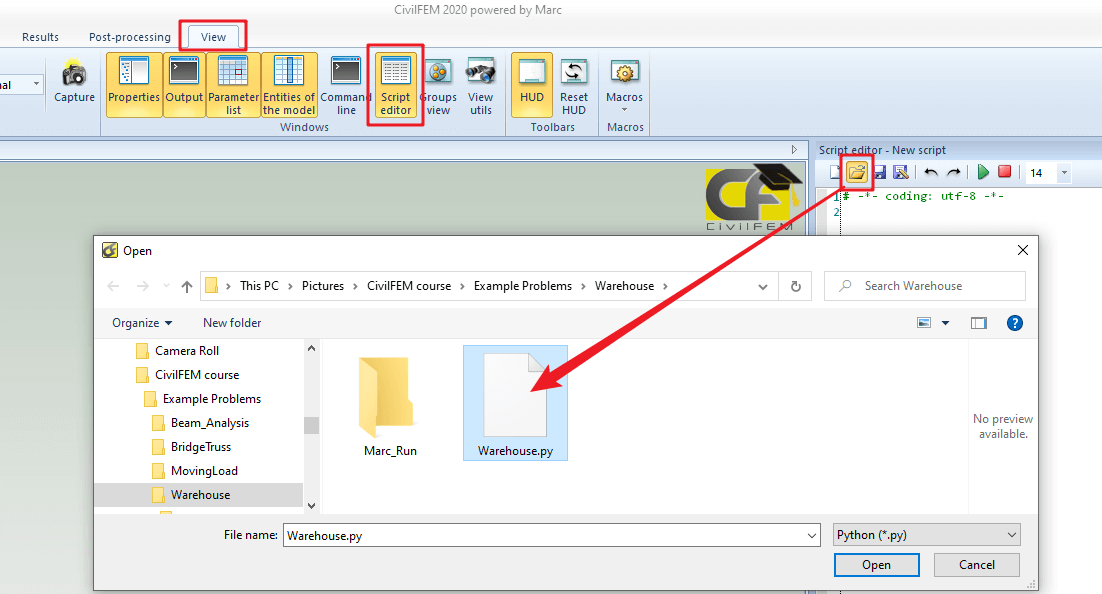Toggle the Output window
Viewport: 1102px width, 594px height.
(x=184, y=85)
